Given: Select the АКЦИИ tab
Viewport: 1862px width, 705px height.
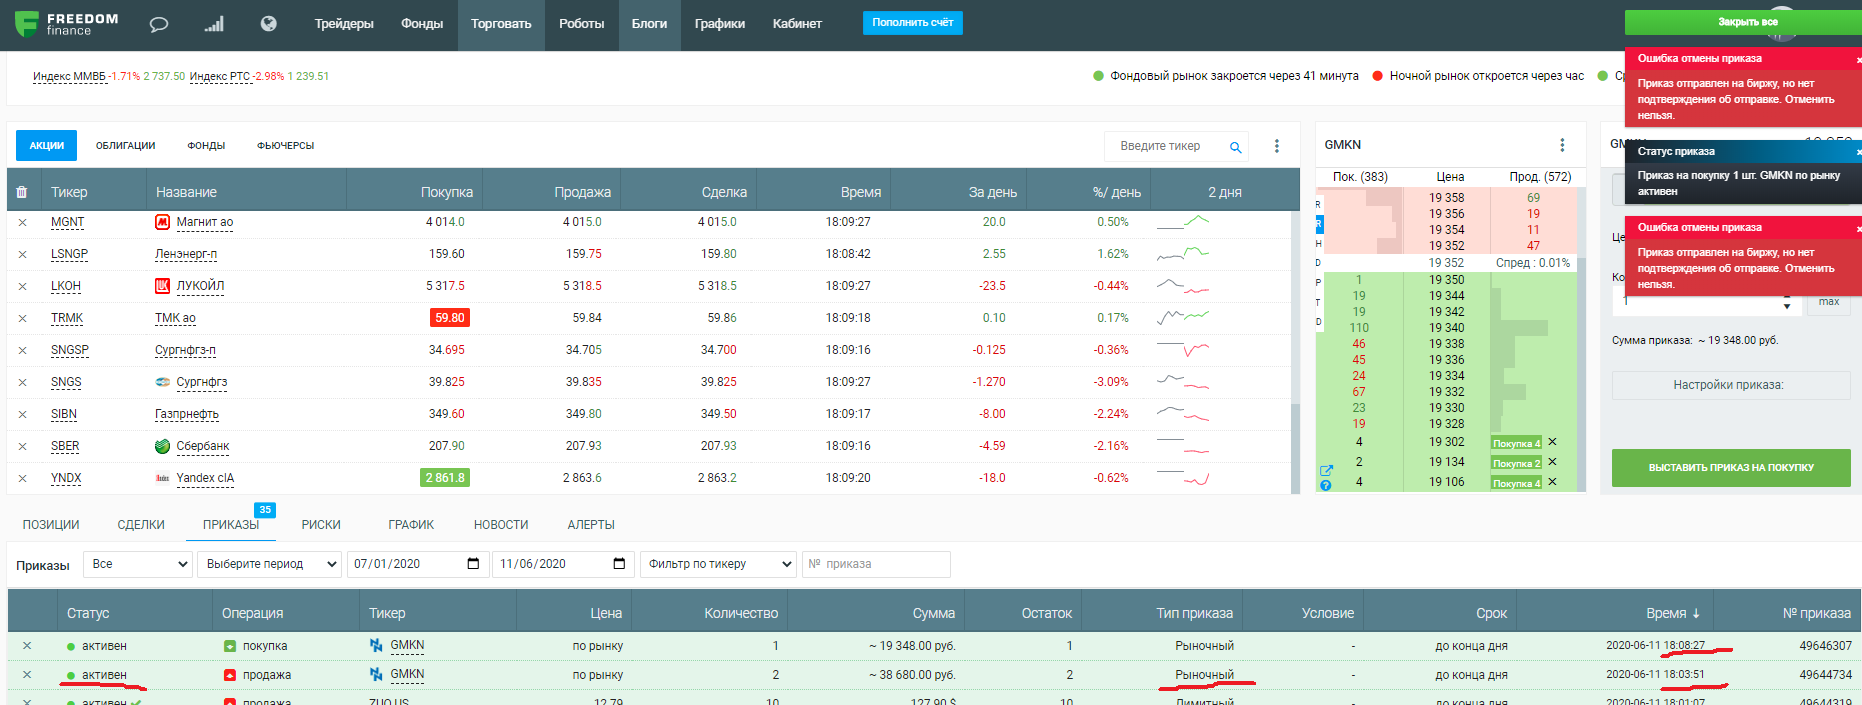Looking at the screenshot, I should pos(46,146).
